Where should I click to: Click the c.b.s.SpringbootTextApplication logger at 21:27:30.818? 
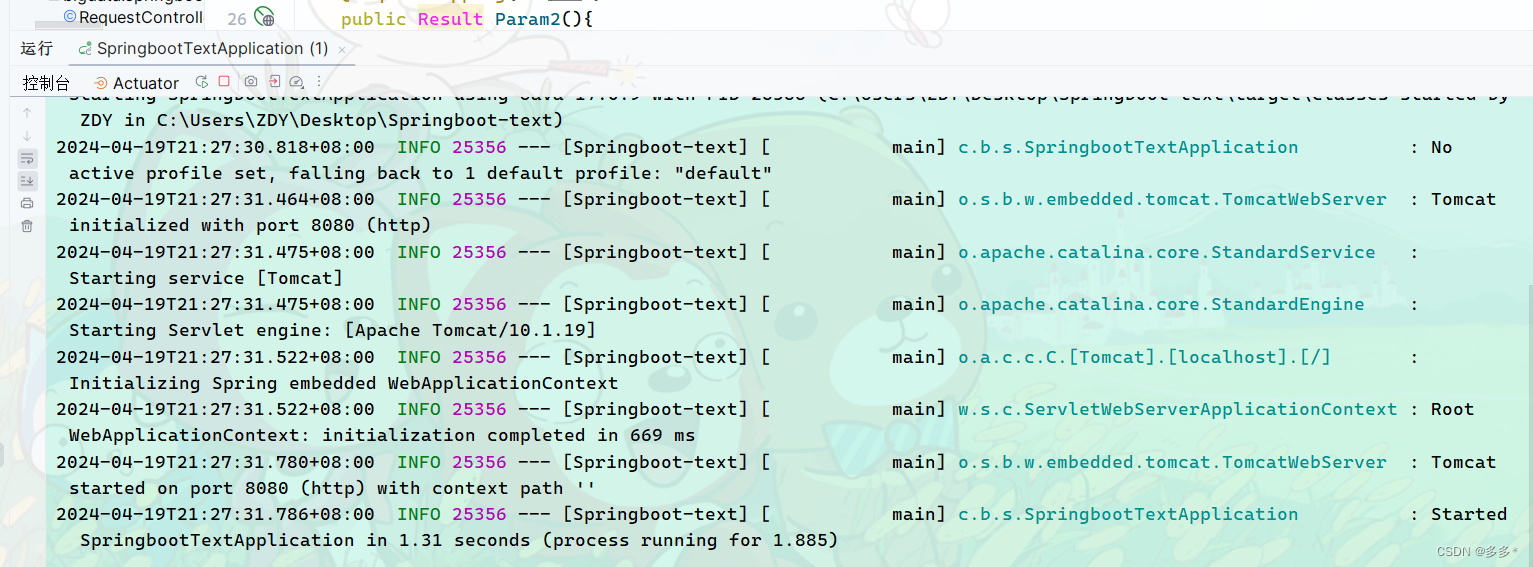(1128, 147)
